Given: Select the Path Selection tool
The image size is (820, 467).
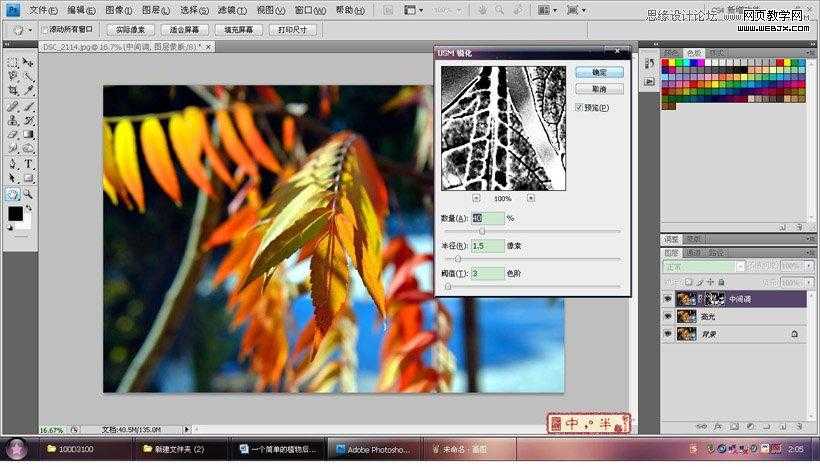Looking at the screenshot, I should click(13, 178).
